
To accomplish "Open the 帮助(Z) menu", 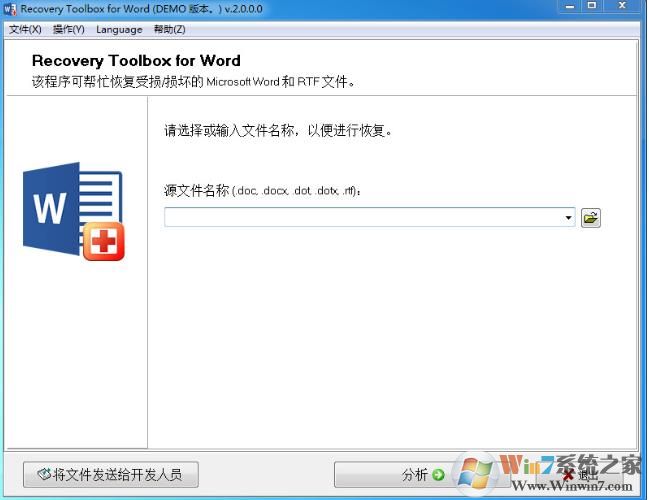I will click(170, 29).
